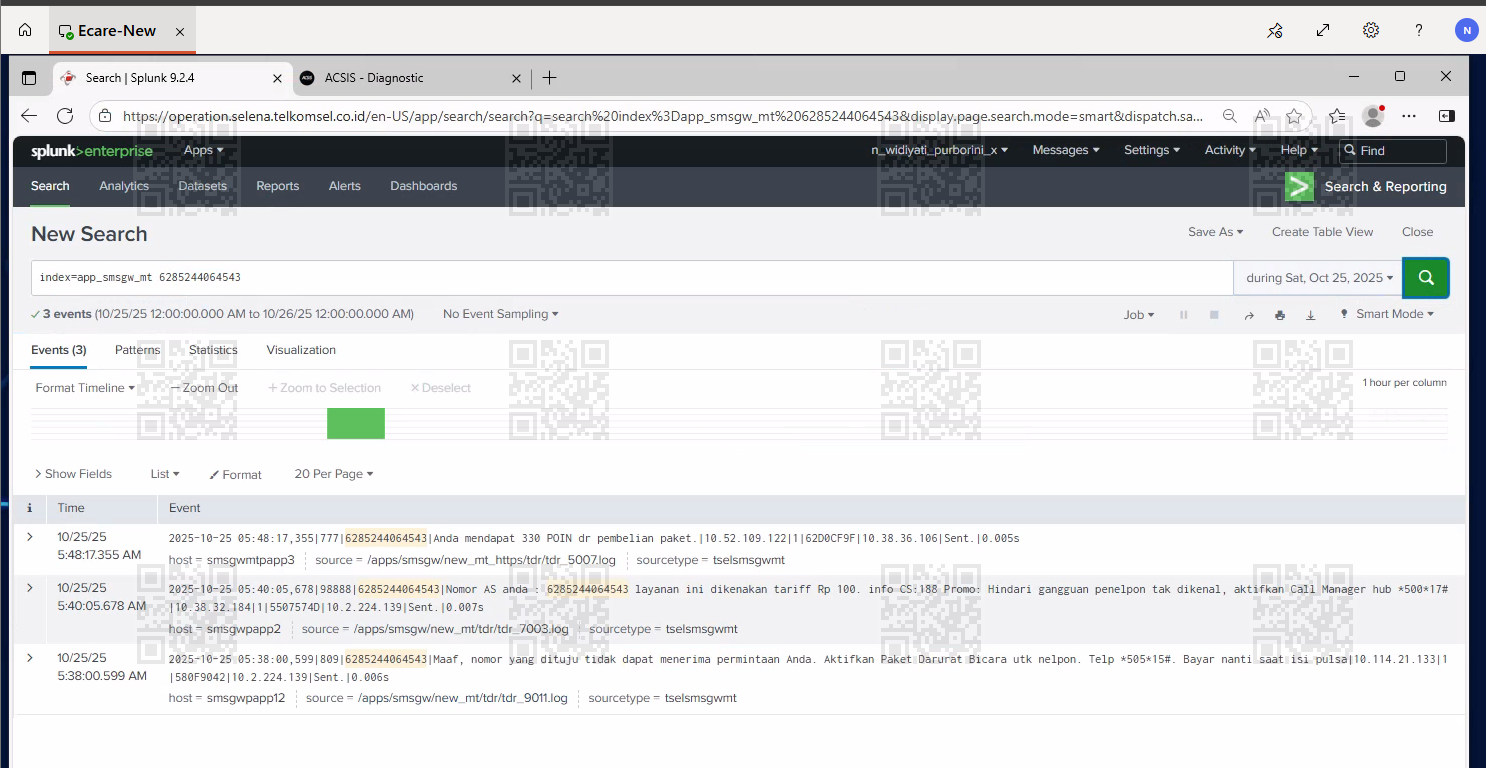Click the search query input box
1486x768 pixels.
[632, 277]
